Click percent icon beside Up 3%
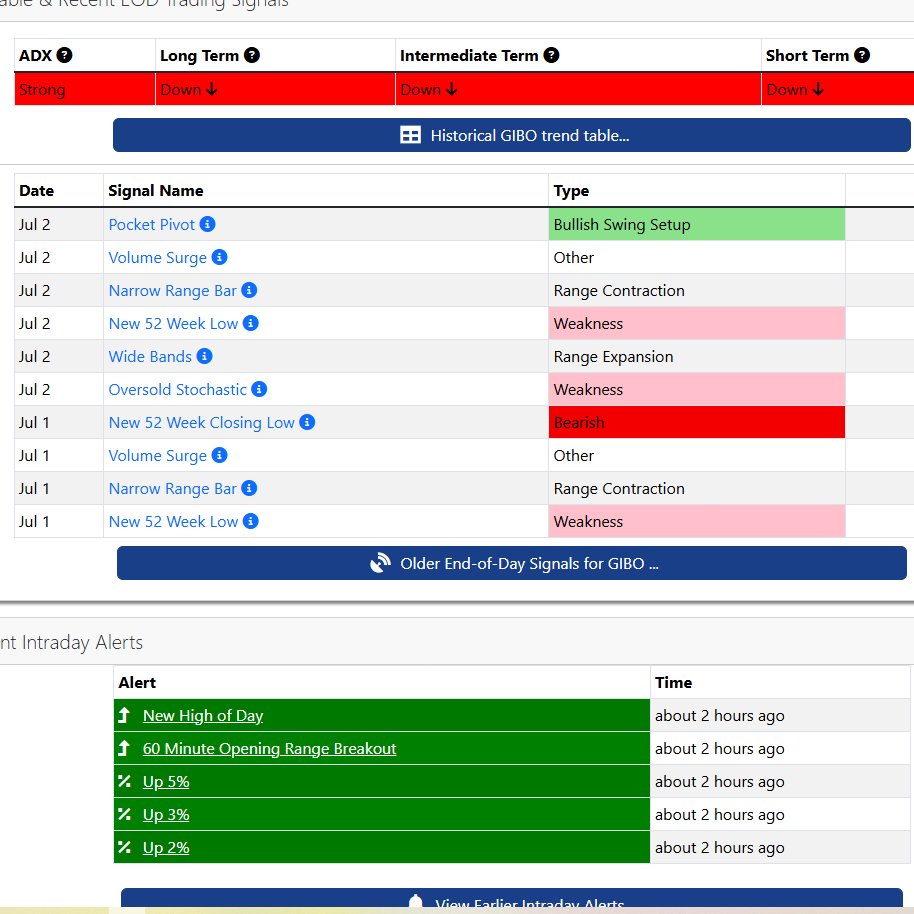This screenshot has width=914, height=914. pos(124,814)
